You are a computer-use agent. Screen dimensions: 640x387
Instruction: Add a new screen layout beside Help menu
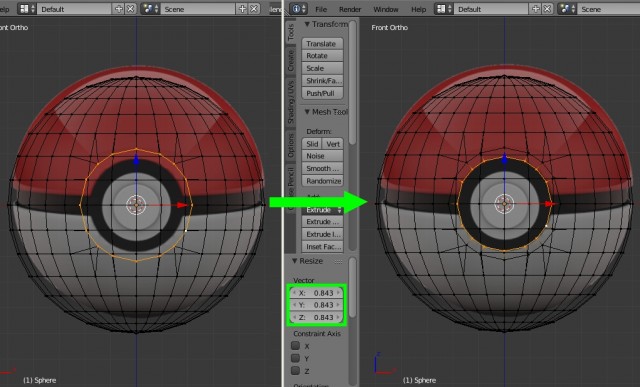536,9
